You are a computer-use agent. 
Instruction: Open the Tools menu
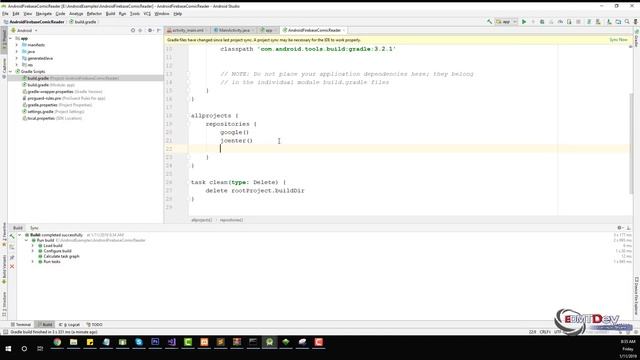point(135,14)
